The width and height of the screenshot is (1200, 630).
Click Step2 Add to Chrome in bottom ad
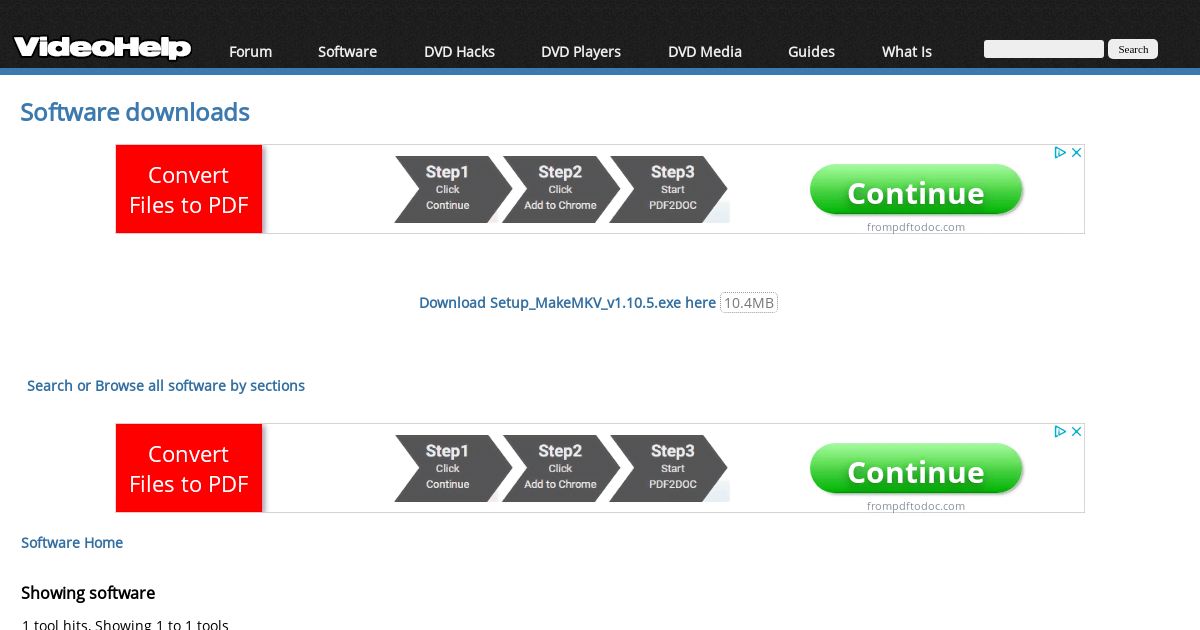[560, 468]
